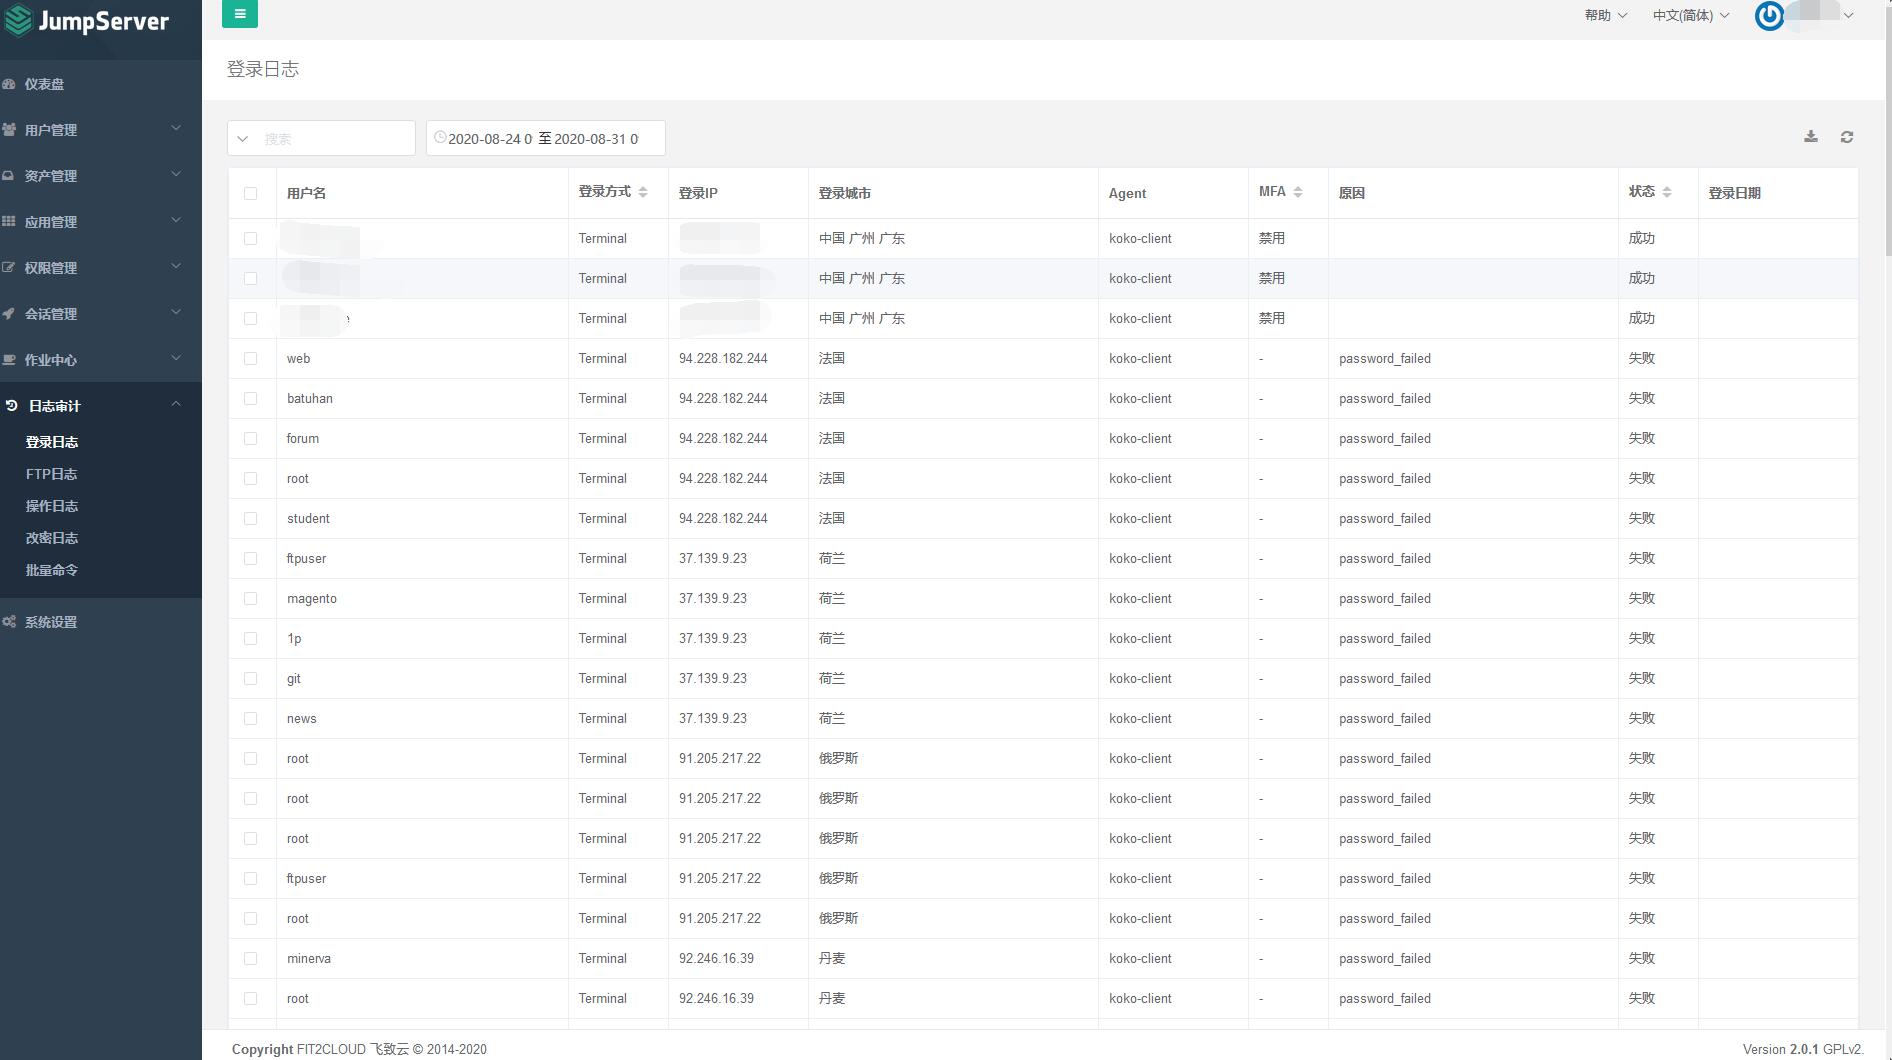Open 操作日志 in sidebar
Image resolution: width=1892 pixels, height=1060 pixels.
click(52, 506)
